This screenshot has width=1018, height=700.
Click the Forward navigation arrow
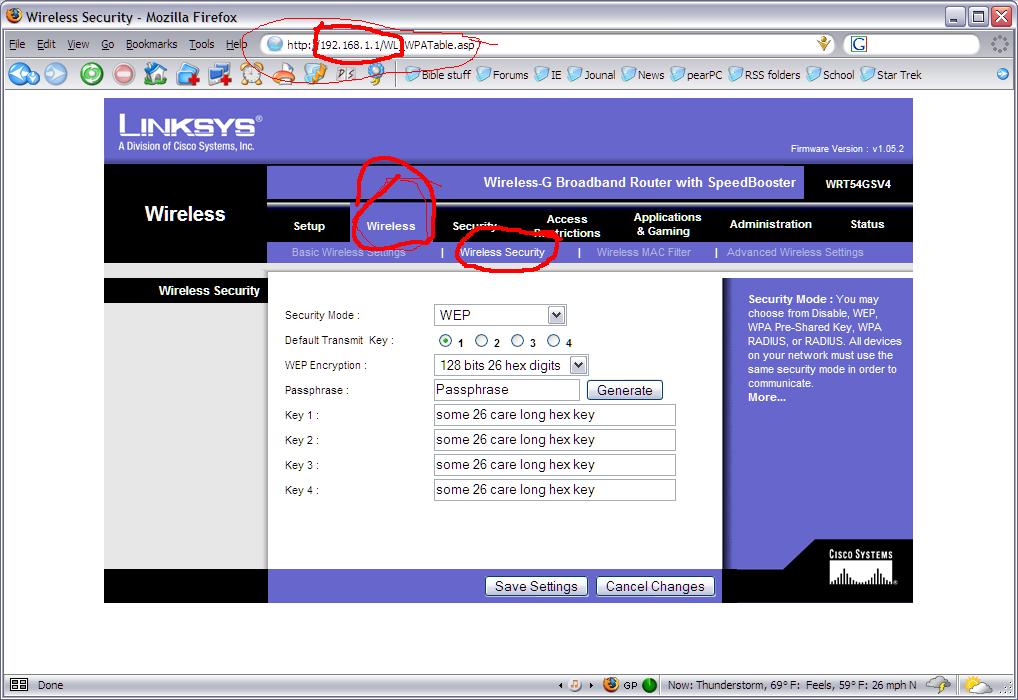click(56, 74)
